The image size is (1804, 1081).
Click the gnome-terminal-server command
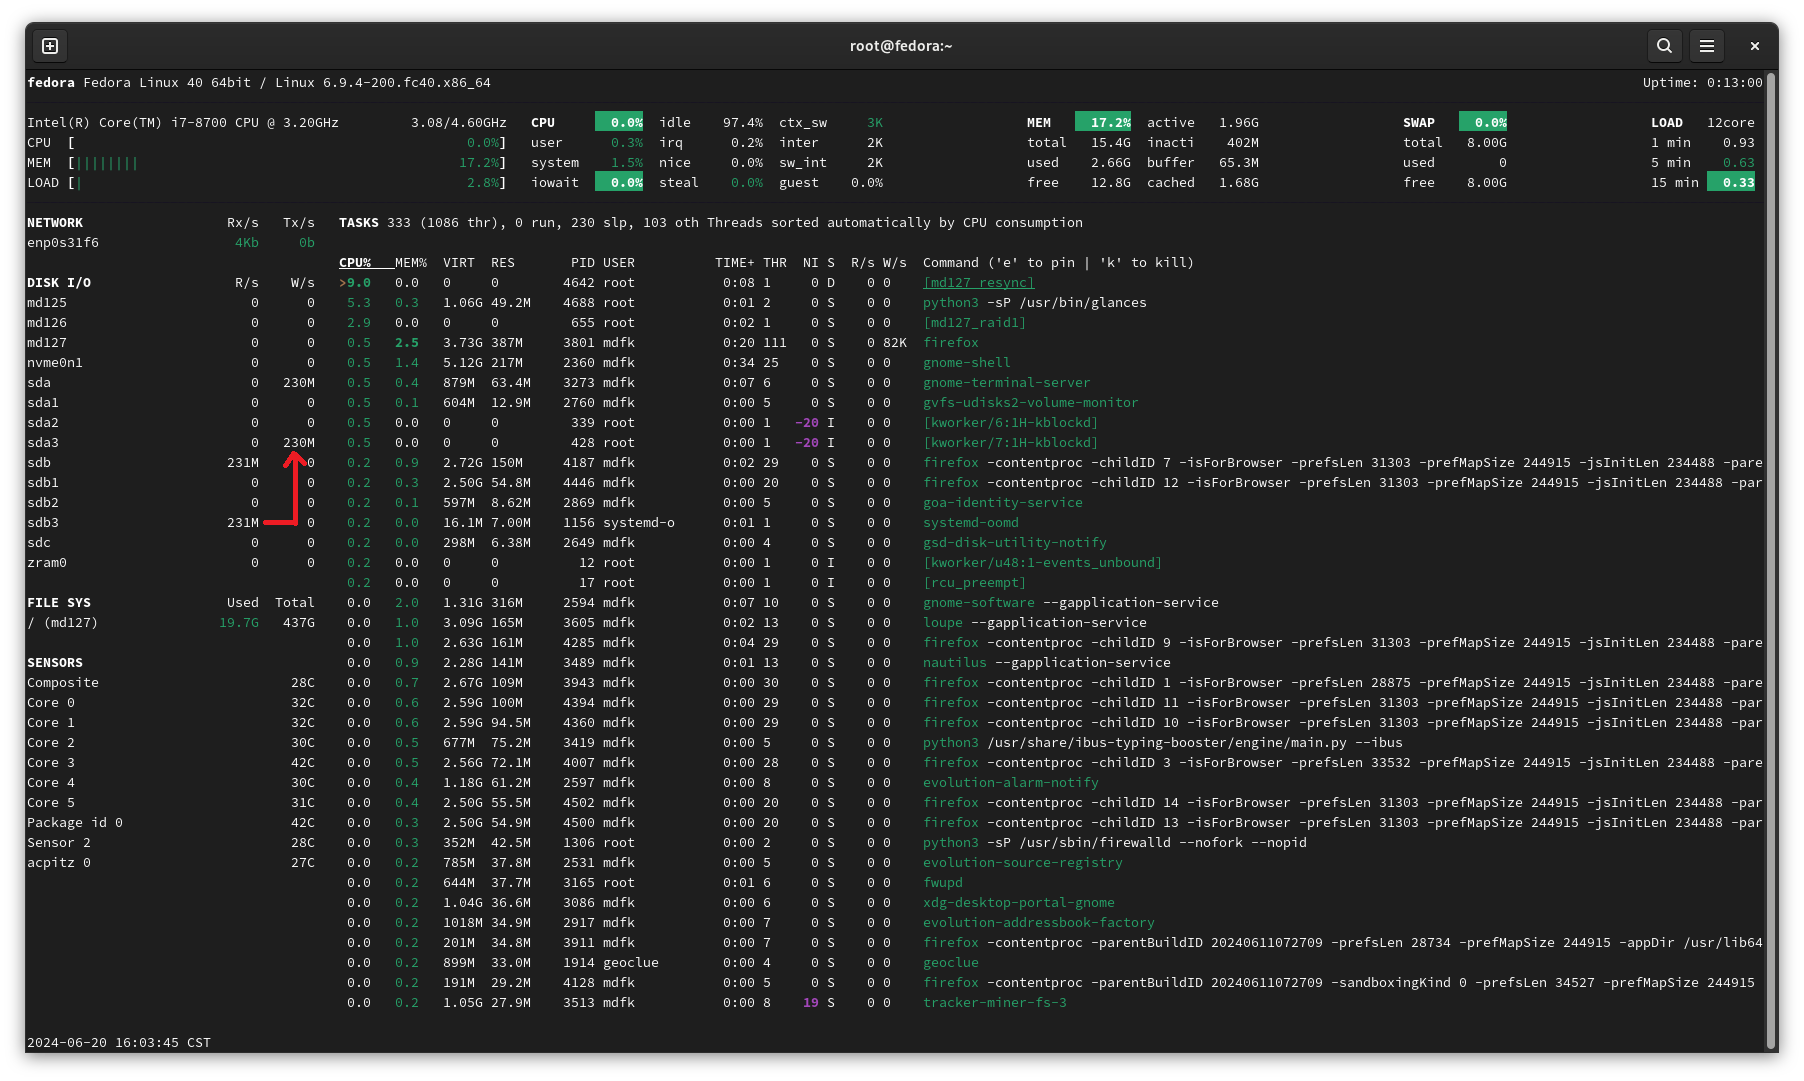(x=1006, y=383)
